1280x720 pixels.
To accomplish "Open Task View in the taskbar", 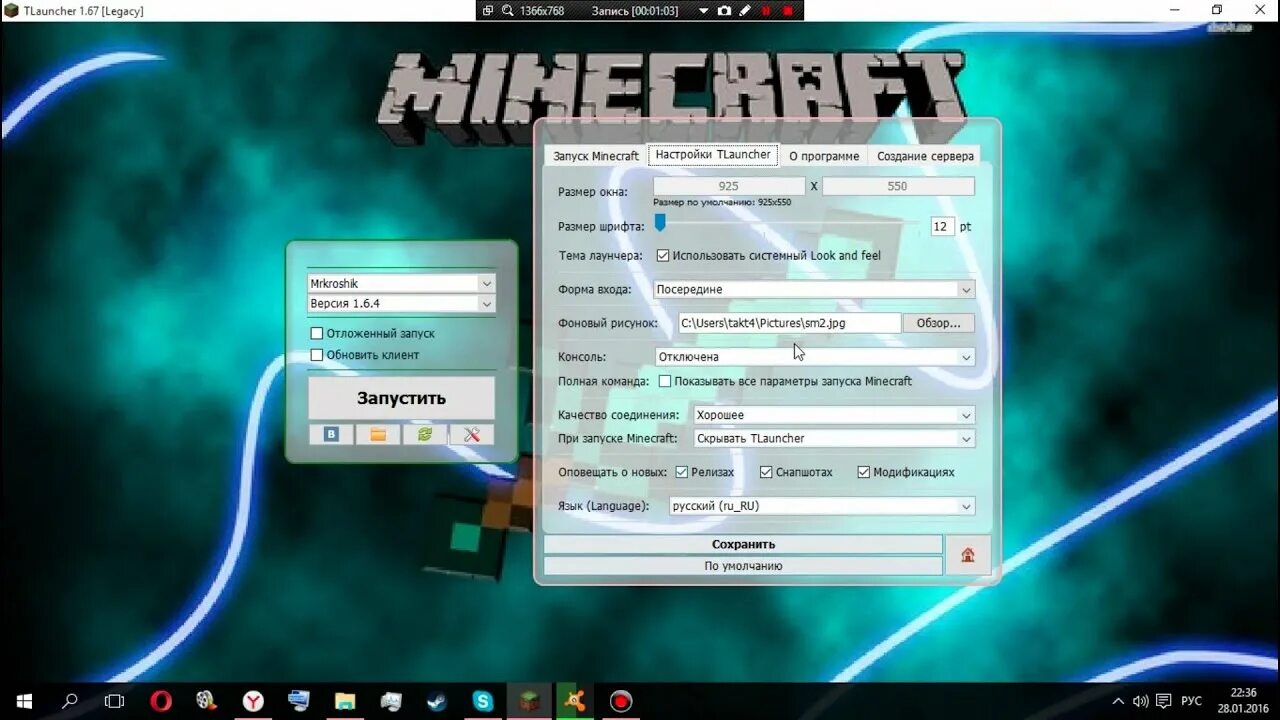I will click(x=115, y=701).
